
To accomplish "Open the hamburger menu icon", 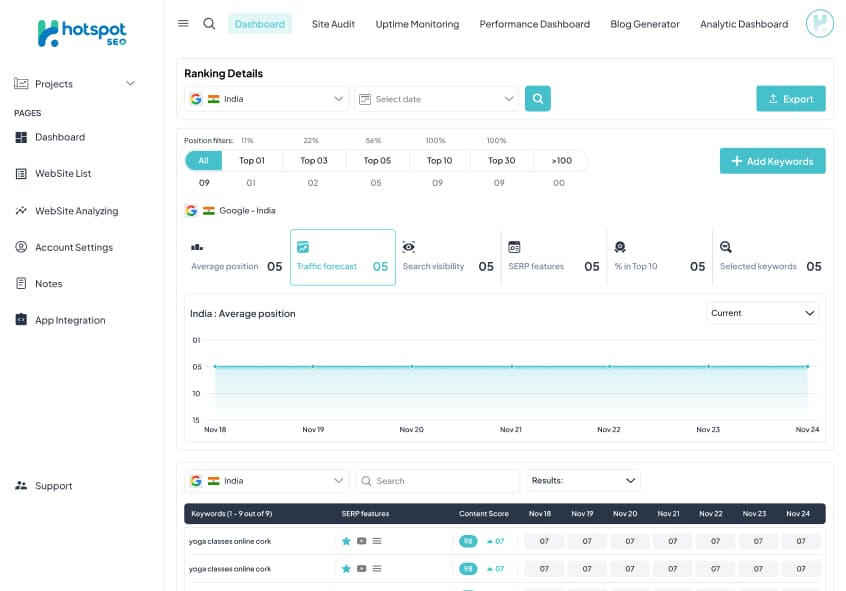I will click(183, 24).
